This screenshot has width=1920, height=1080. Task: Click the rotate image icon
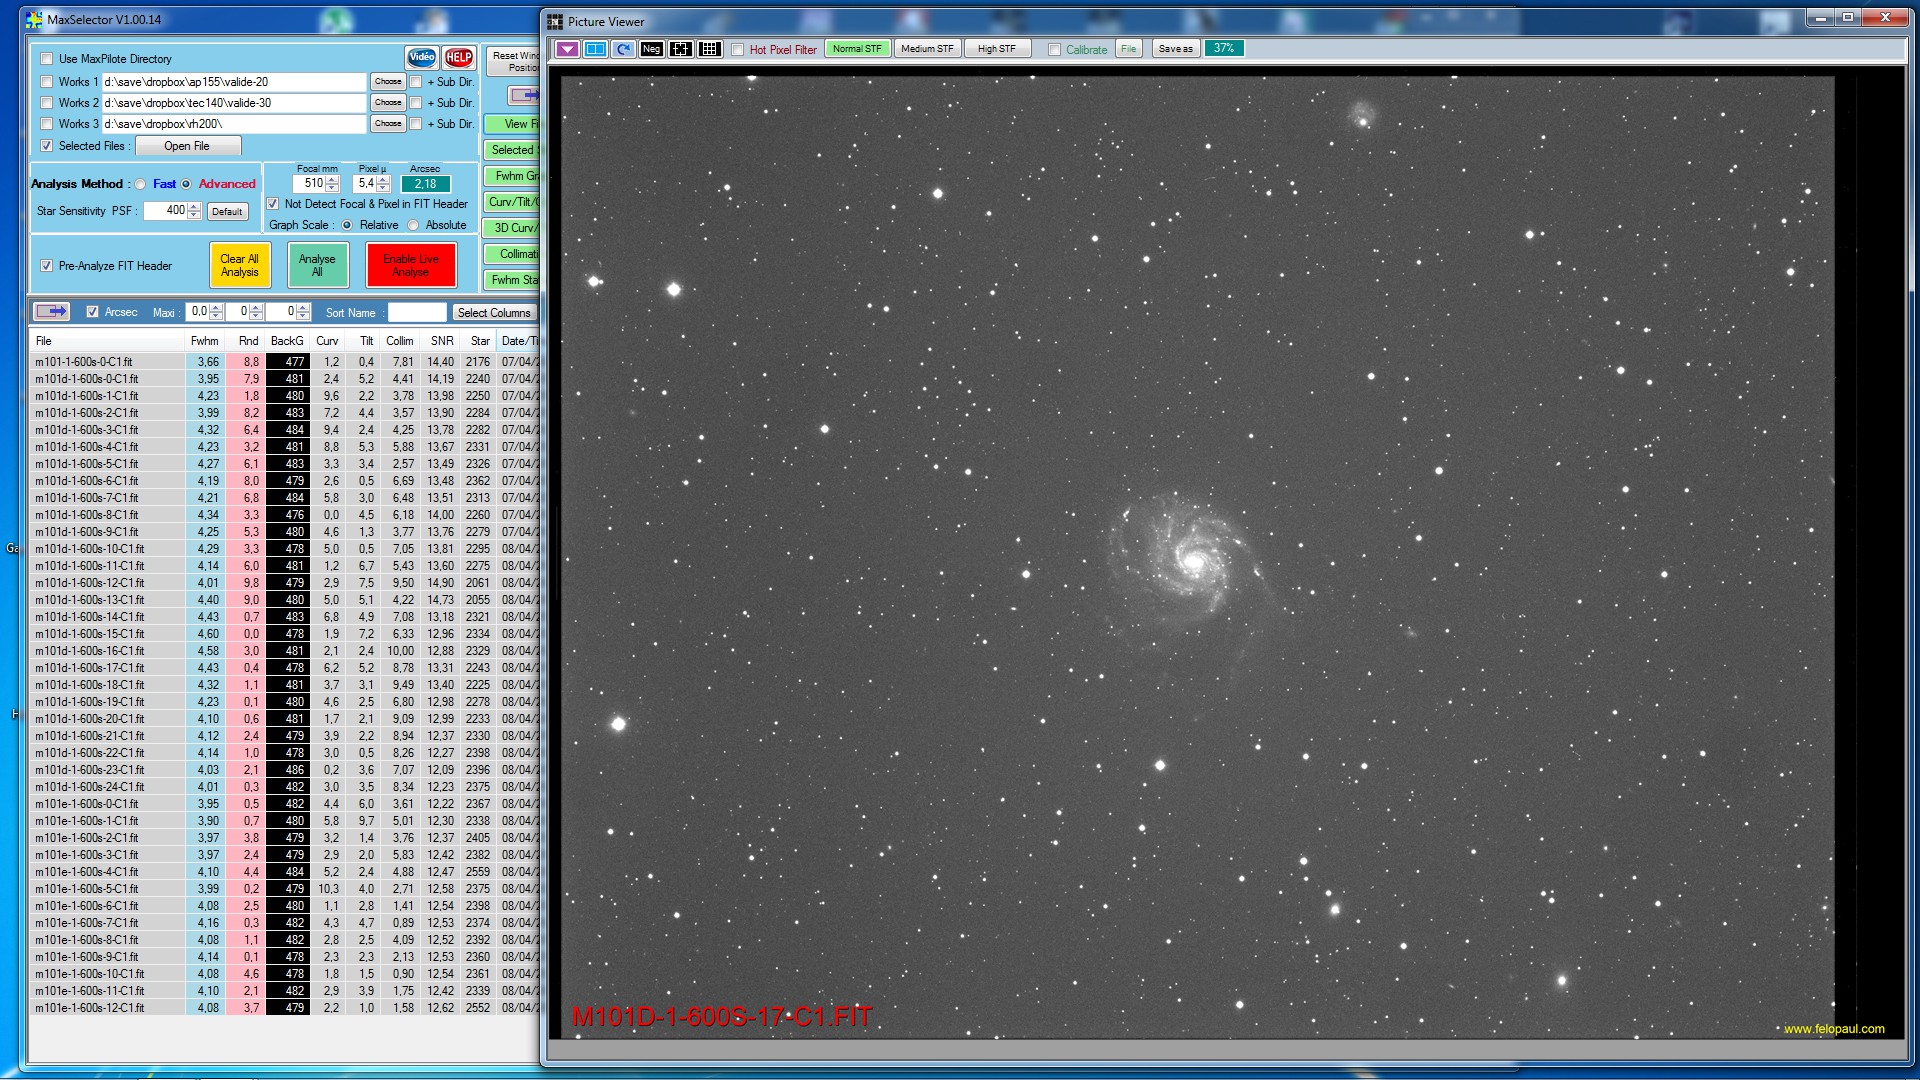pyautogui.click(x=623, y=49)
